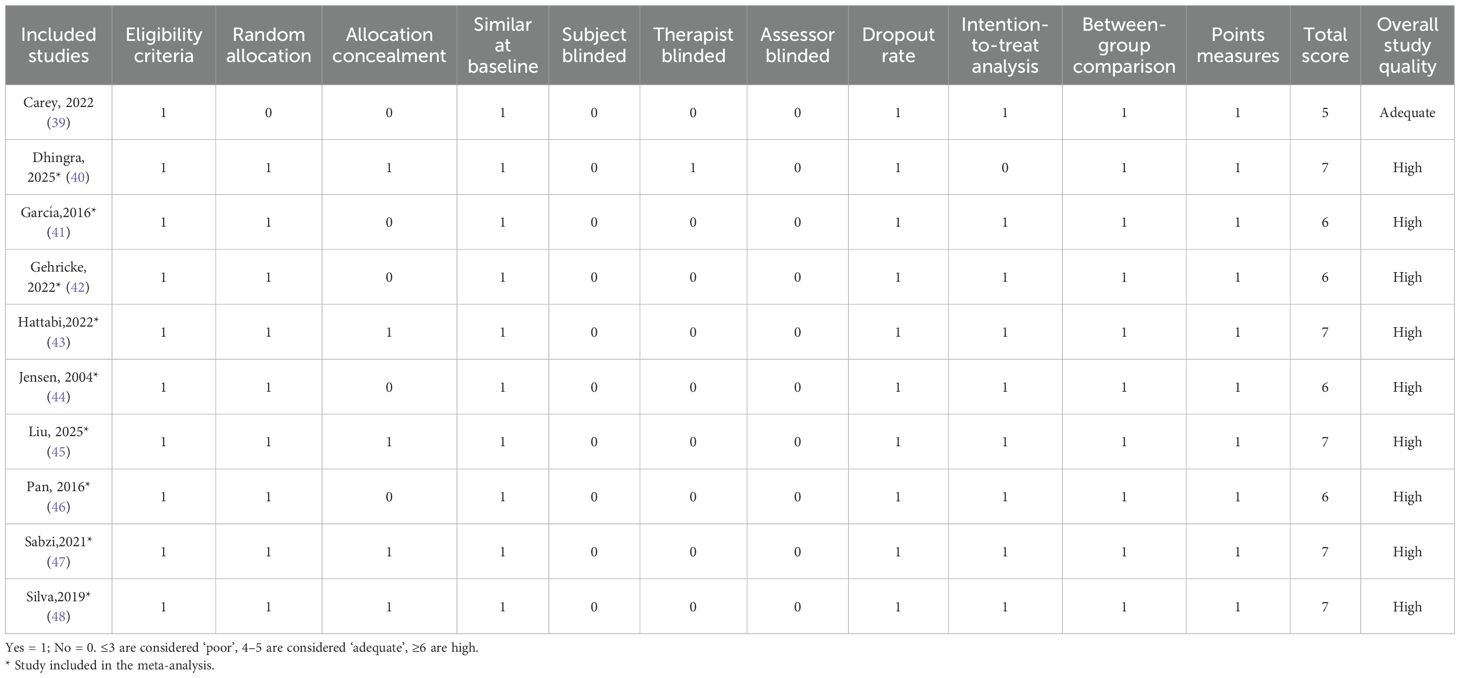Click the Between-group comparison header
This screenshot has height=678, width=1460.
(1123, 45)
